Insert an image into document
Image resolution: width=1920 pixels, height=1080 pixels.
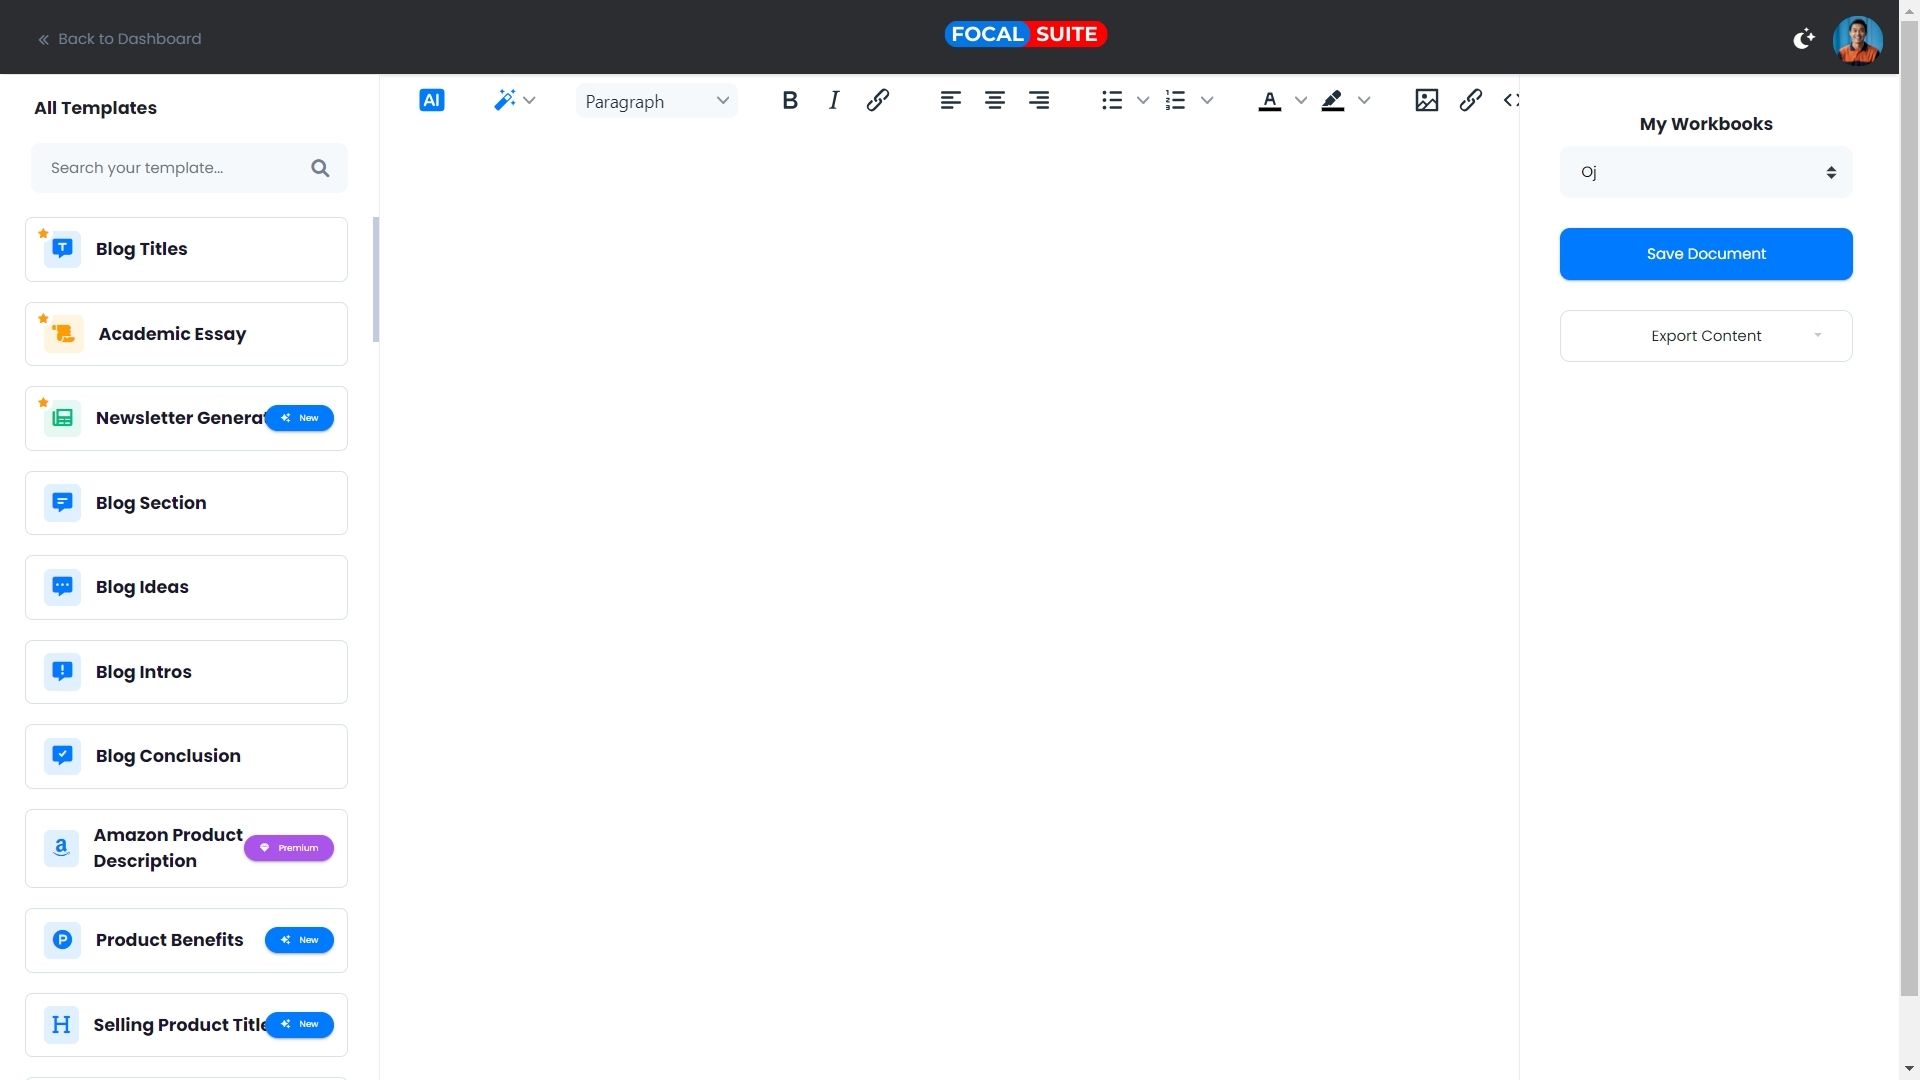[x=1426, y=100]
